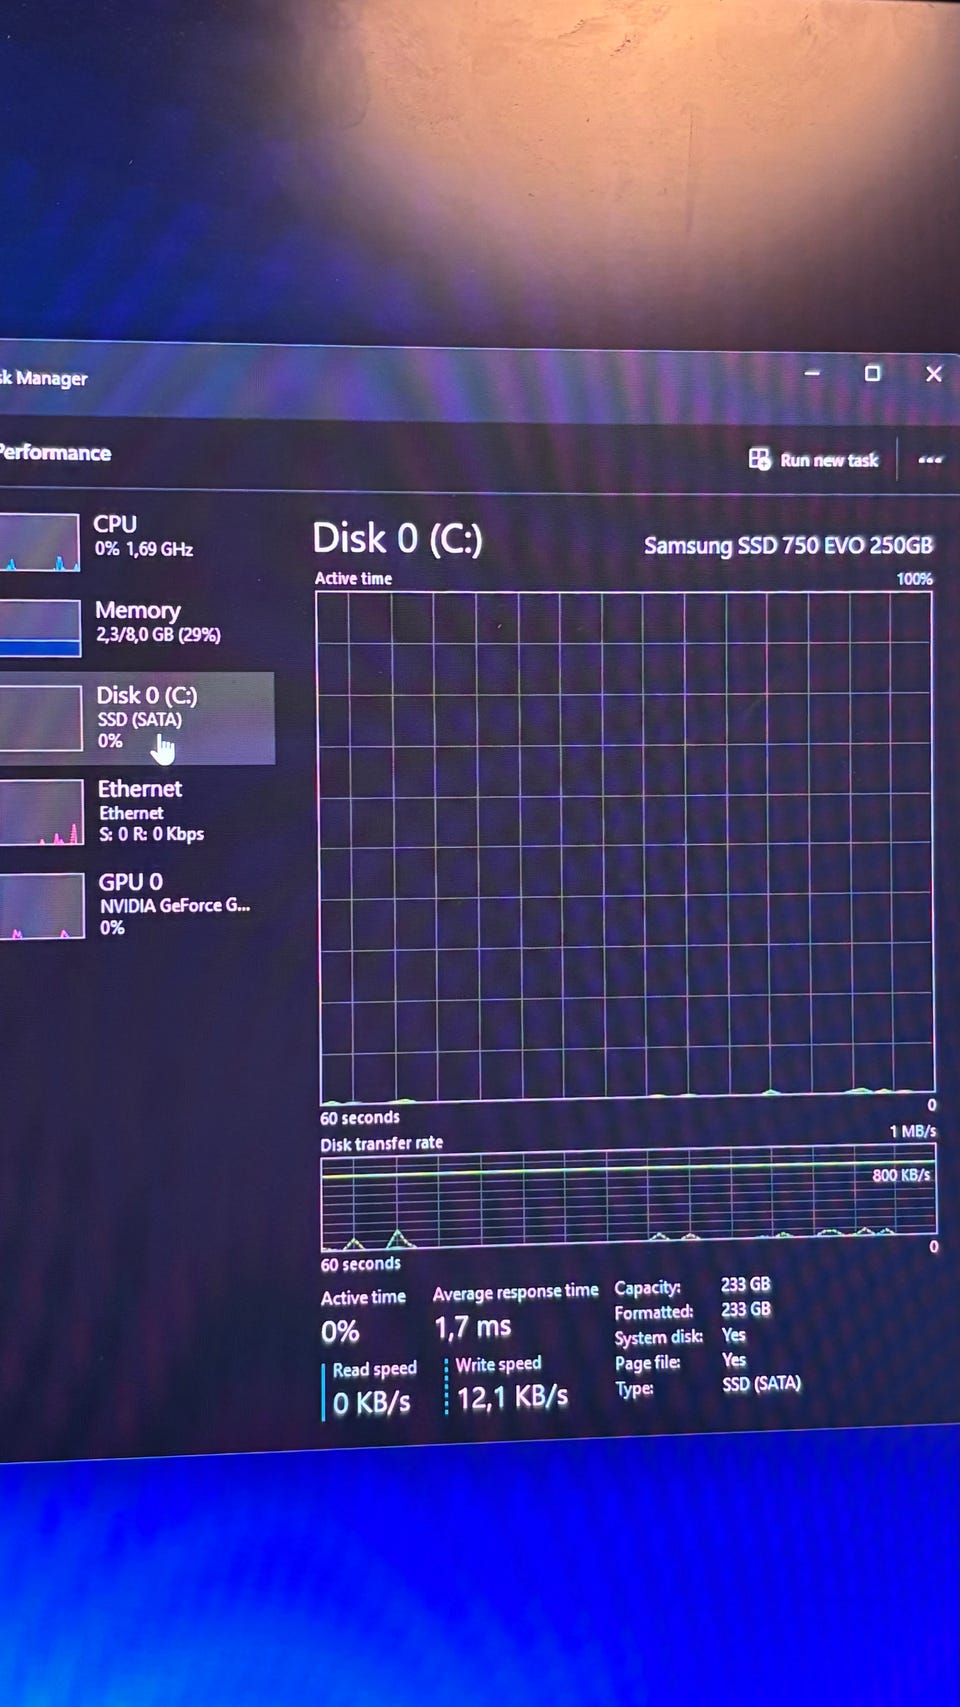Select Disk 0 (C:) in sidebar
This screenshot has width=960, height=1707.
click(137, 718)
